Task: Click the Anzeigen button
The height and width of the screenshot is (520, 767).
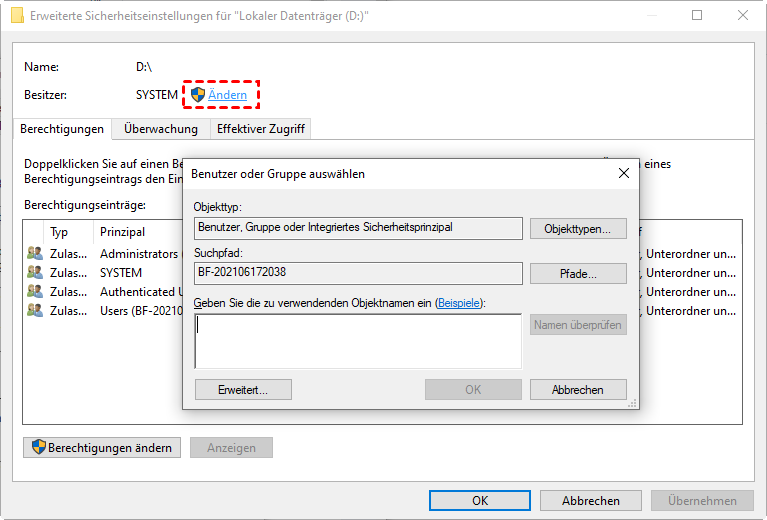Action: pyautogui.click(x=231, y=448)
